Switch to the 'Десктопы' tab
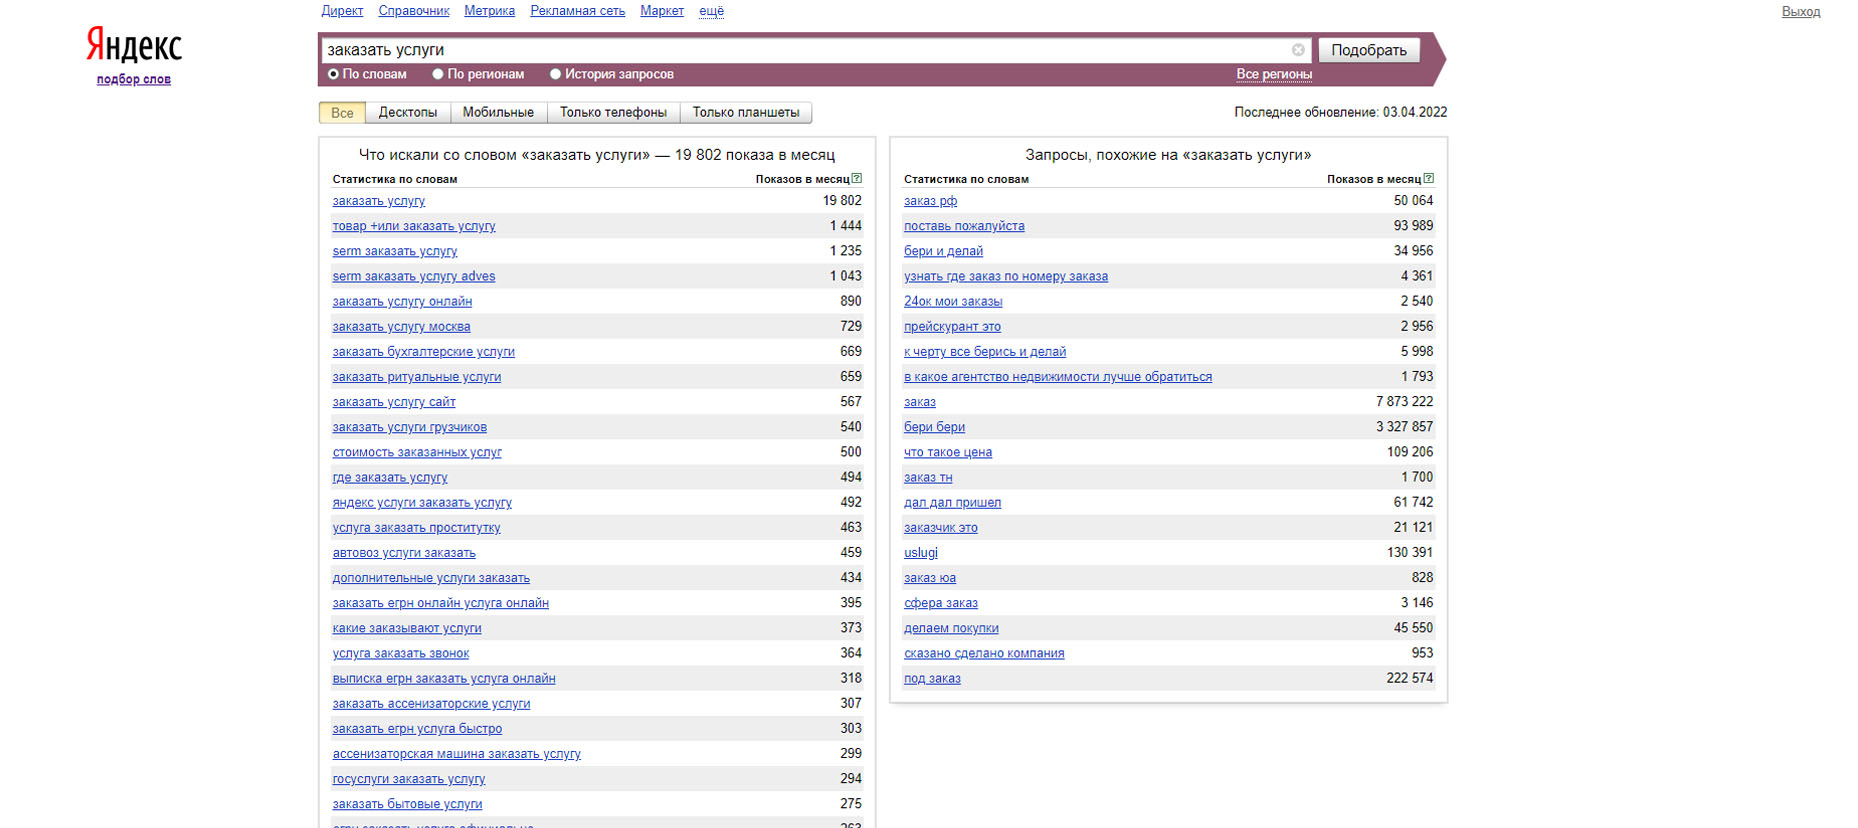 click(x=408, y=113)
